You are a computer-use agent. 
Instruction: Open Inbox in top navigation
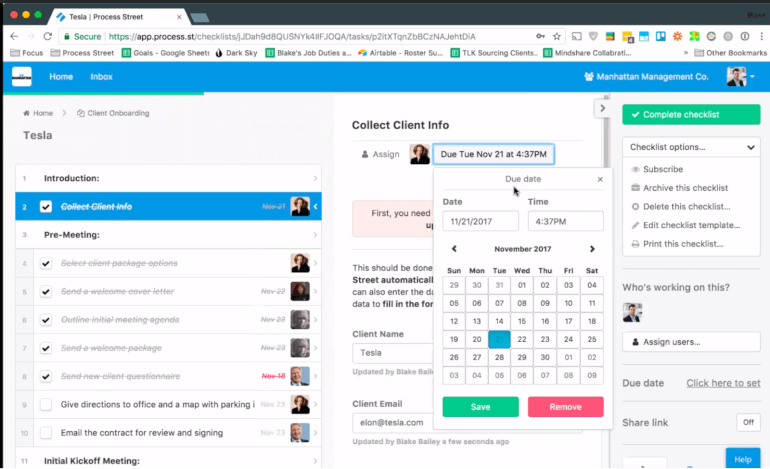pyautogui.click(x=101, y=77)
